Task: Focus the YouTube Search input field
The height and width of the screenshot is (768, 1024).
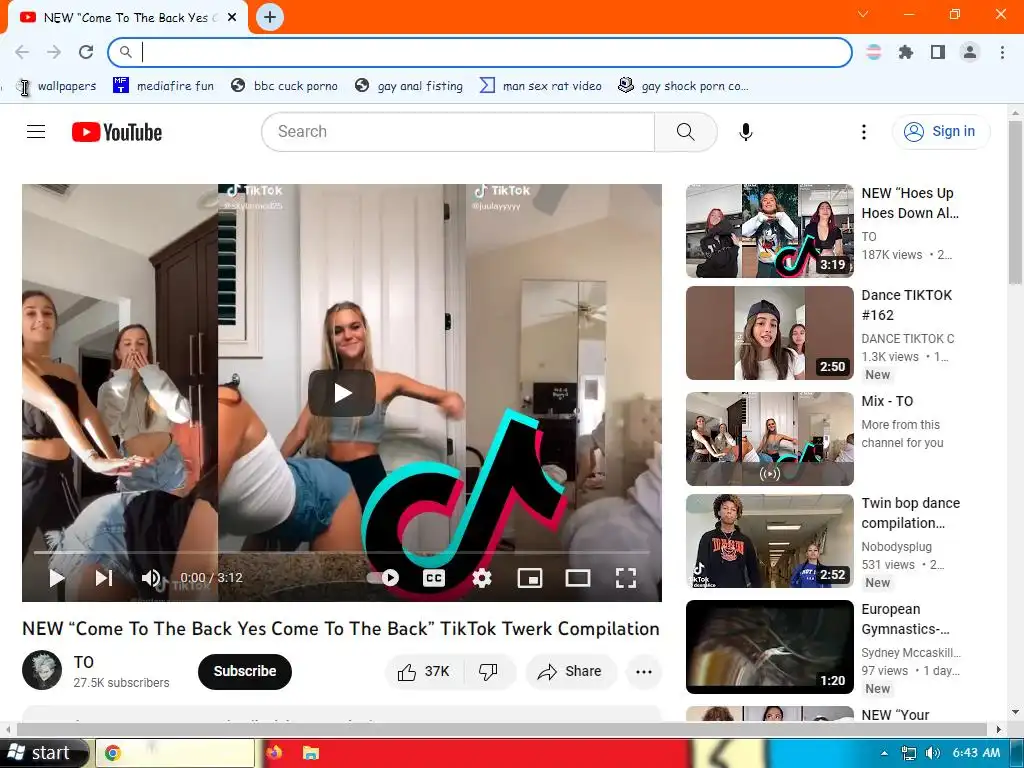Action: click(x=458, y=132)
